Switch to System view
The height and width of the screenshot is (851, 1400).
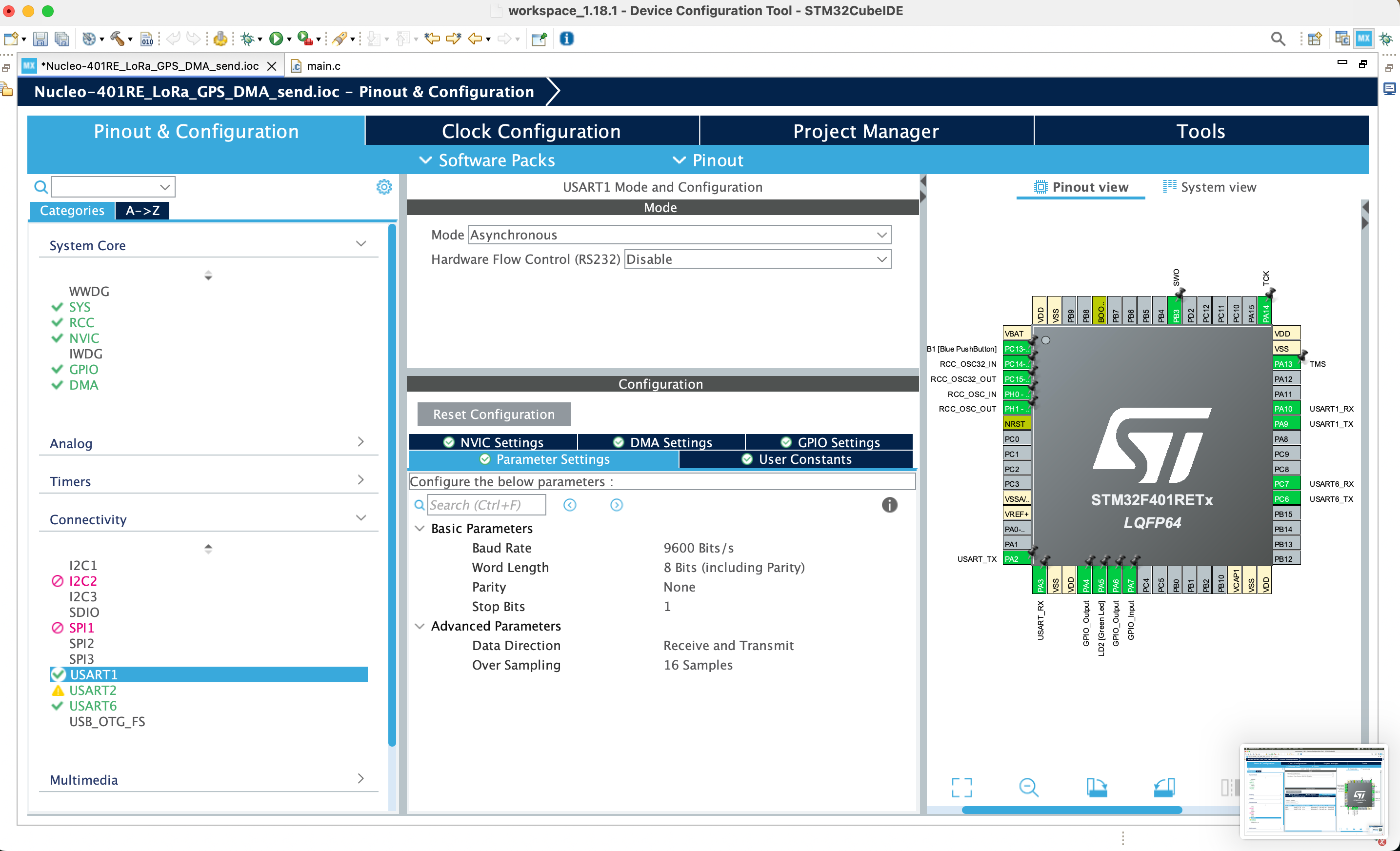click(1210, 187)
